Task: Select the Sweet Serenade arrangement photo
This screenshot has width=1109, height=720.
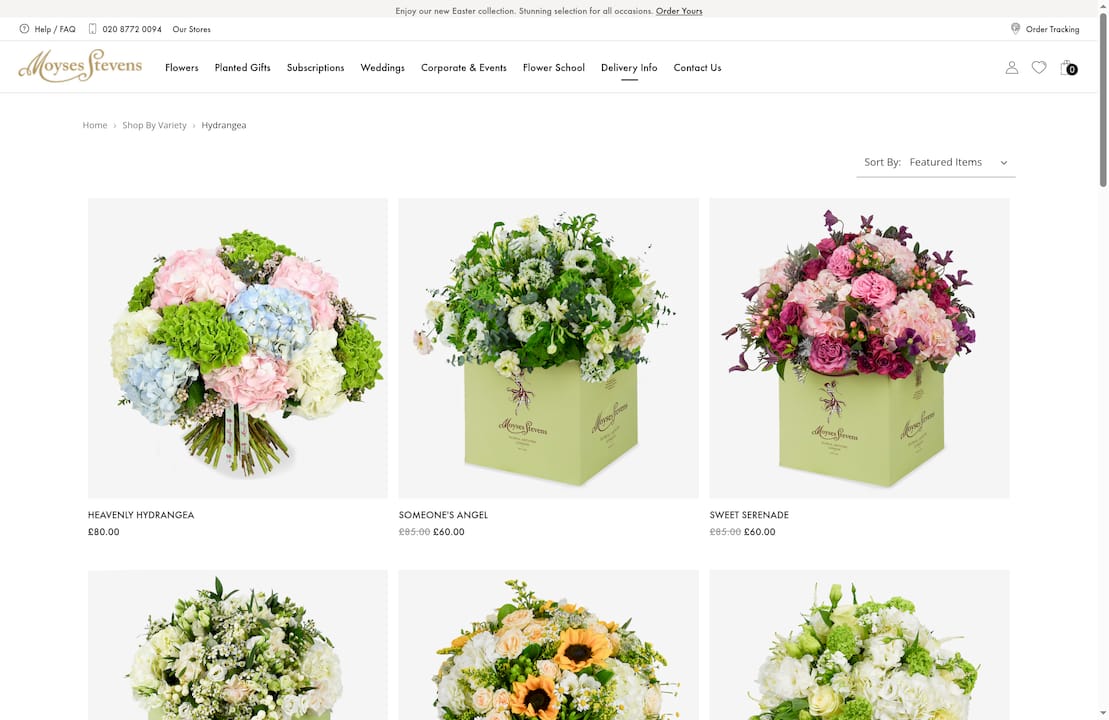Action: [859, 347]
